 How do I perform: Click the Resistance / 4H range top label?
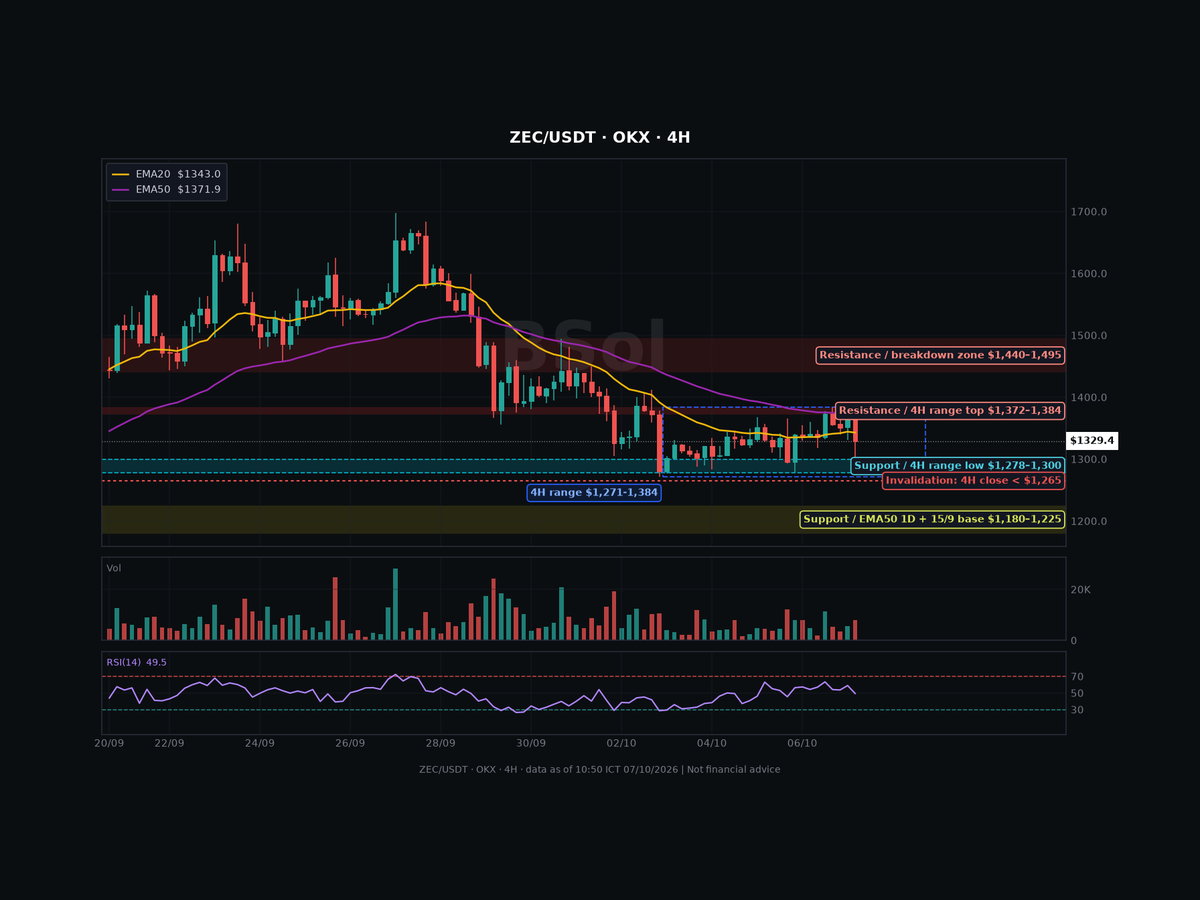(x=950, y=410)
